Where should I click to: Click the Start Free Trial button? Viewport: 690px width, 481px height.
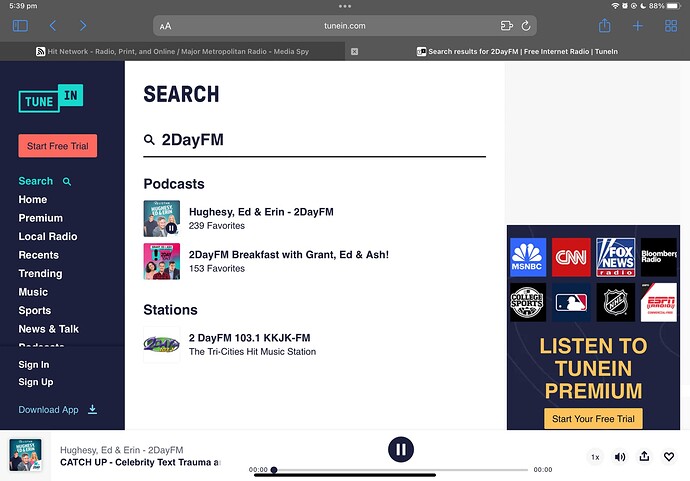[58, 146]
